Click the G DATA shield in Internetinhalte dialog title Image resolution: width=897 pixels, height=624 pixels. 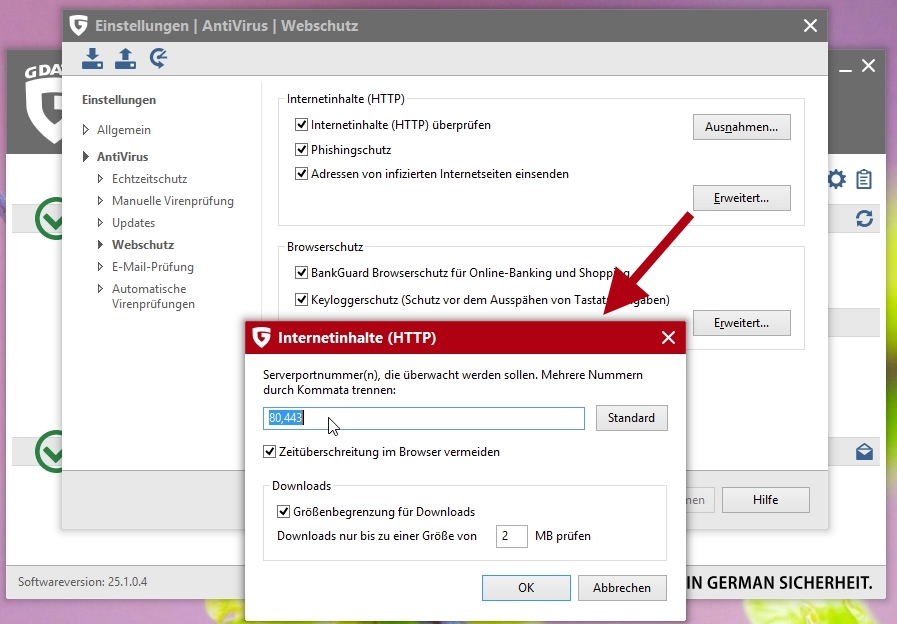coord(261,337)
